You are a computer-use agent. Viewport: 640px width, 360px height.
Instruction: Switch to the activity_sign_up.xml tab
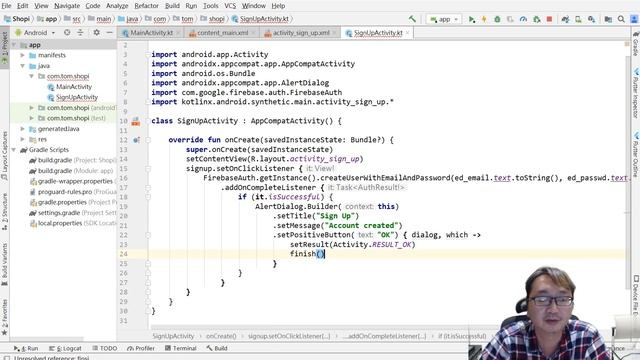pyautogui.click(x=301, y=33)
